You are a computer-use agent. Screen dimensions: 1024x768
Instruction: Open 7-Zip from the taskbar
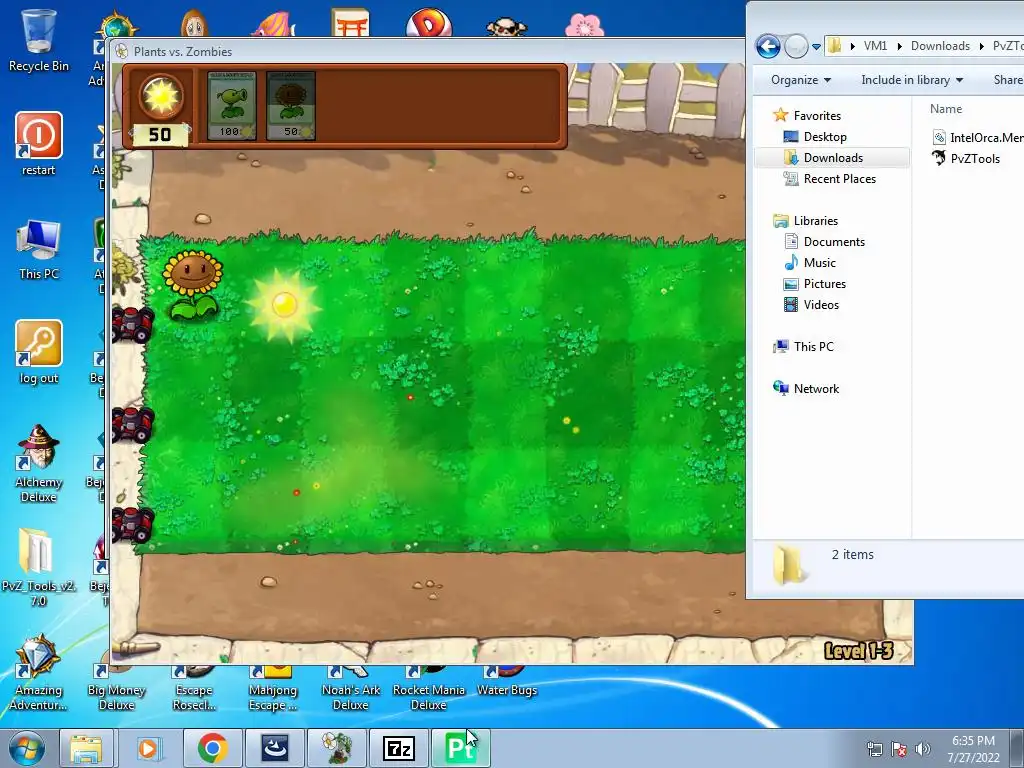click(399, 748)
